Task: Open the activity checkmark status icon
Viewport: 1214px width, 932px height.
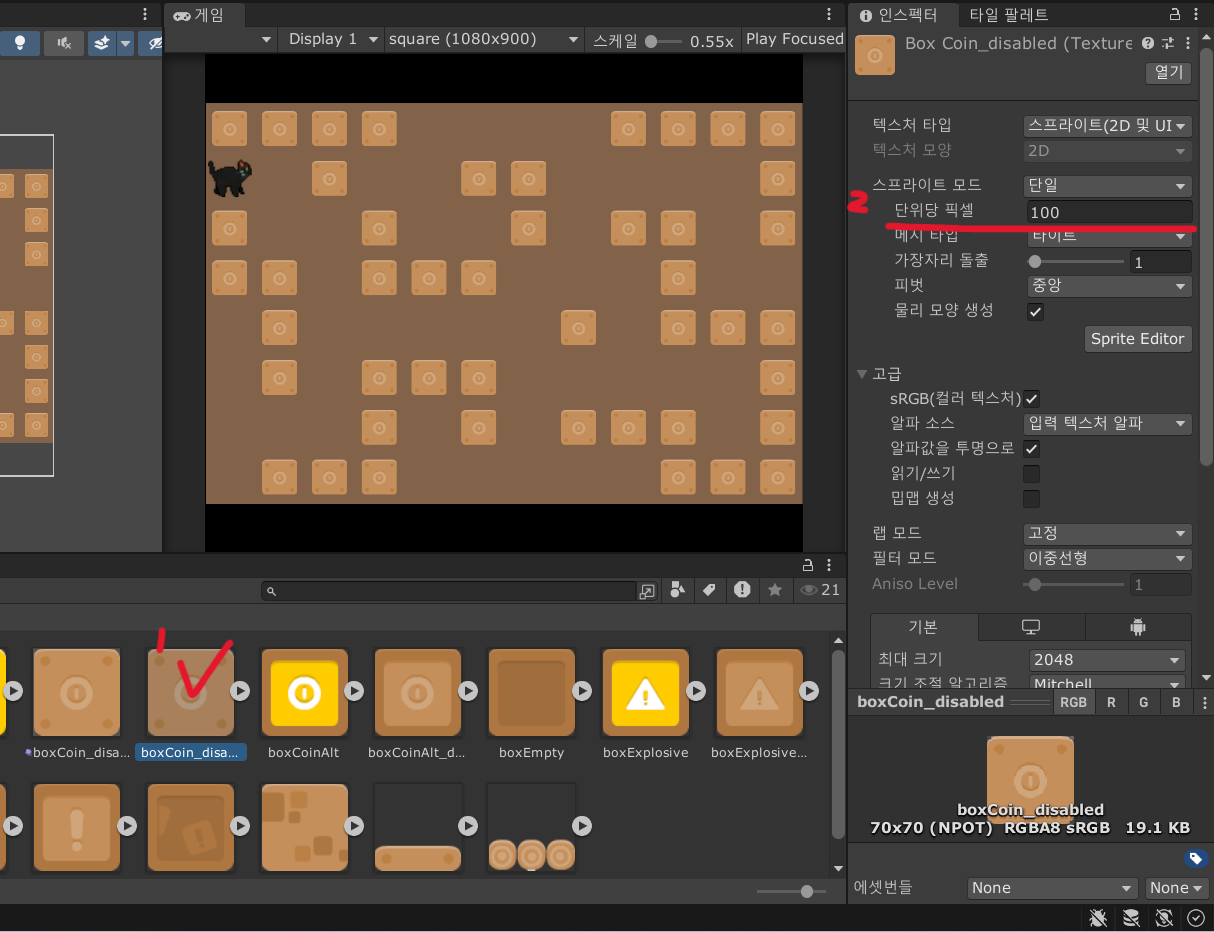Action: point(1196,917)
